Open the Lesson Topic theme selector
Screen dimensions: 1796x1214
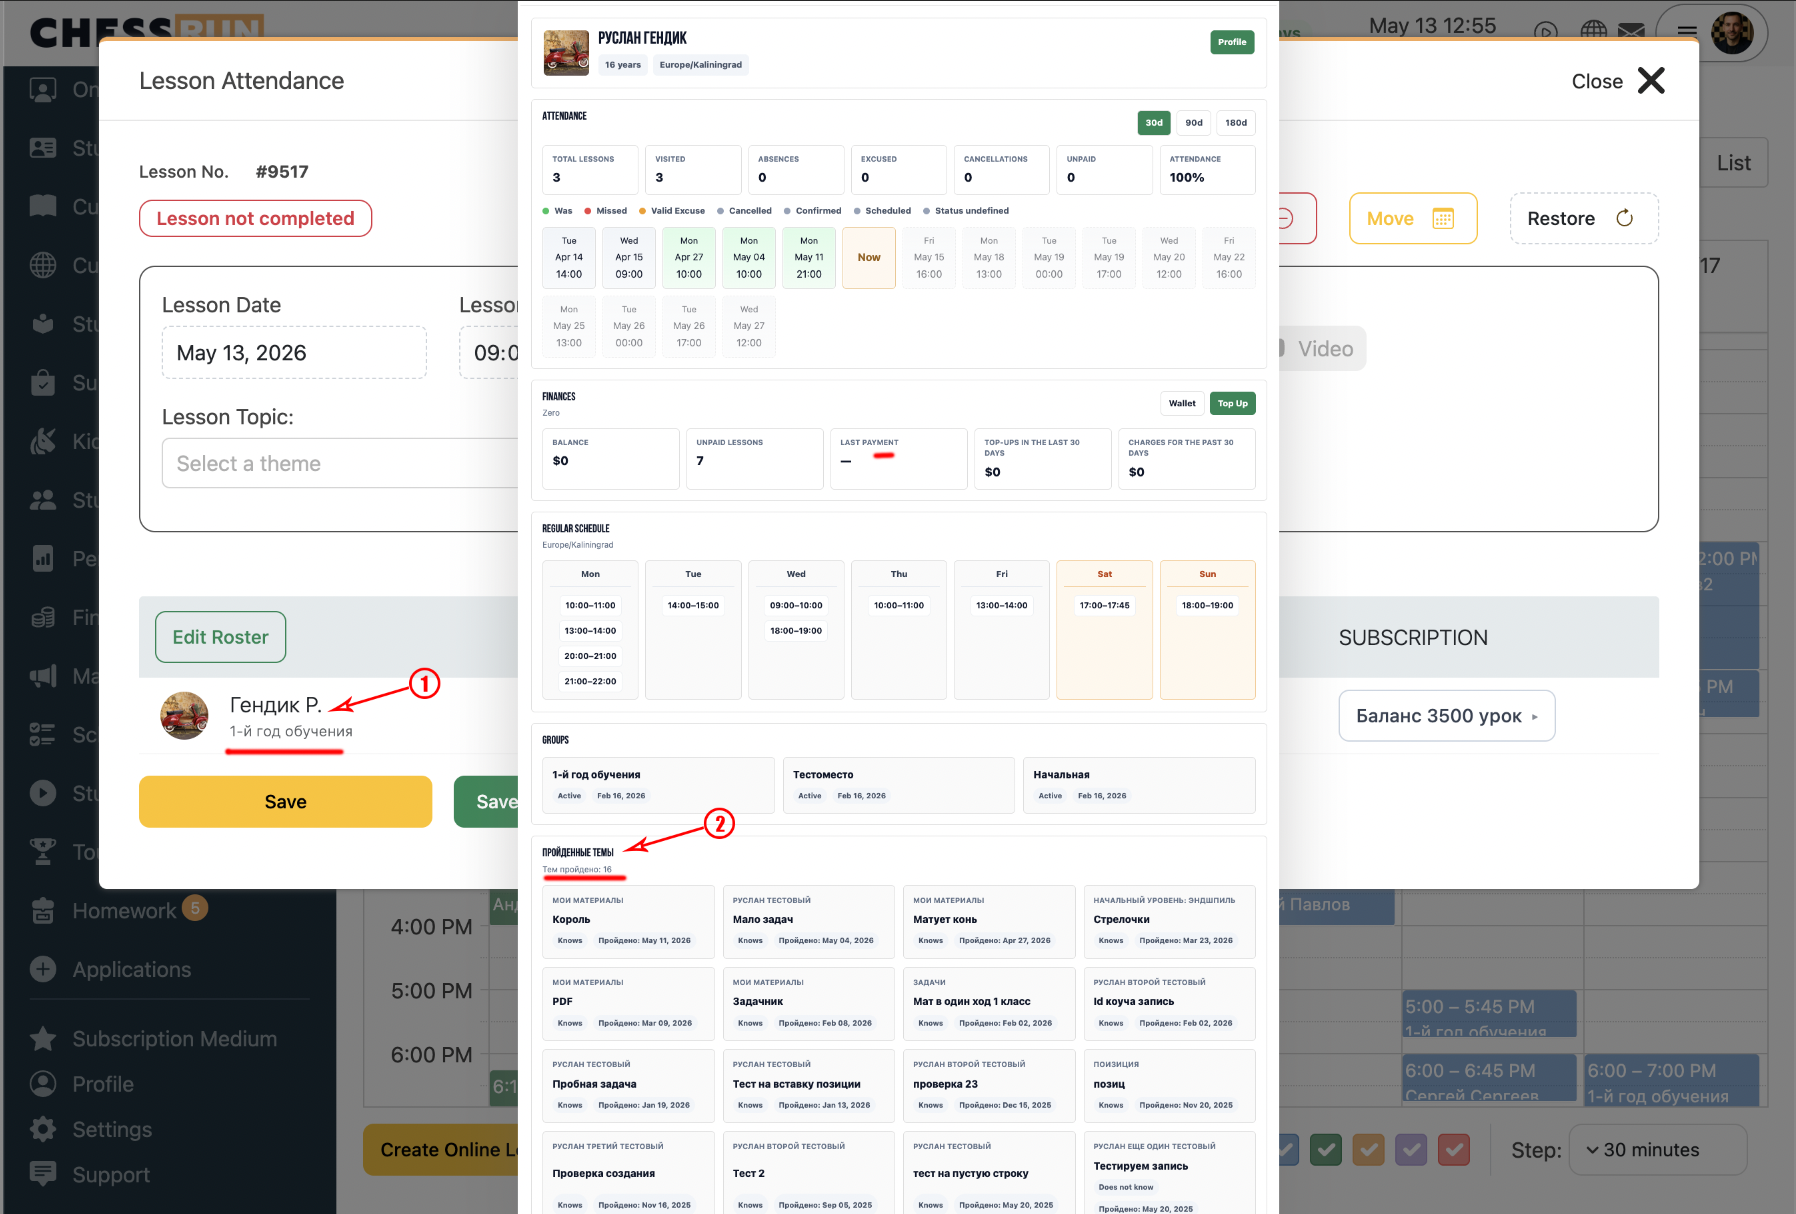click(x=340, y=463)
